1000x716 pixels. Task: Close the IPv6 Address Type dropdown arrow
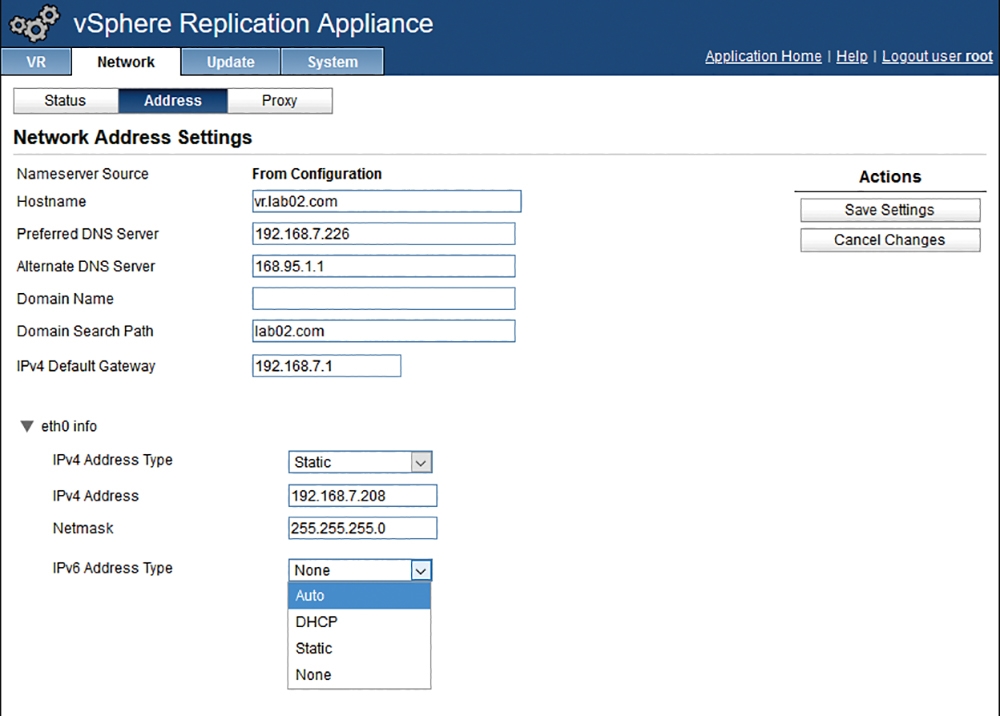tap(421, 571)
